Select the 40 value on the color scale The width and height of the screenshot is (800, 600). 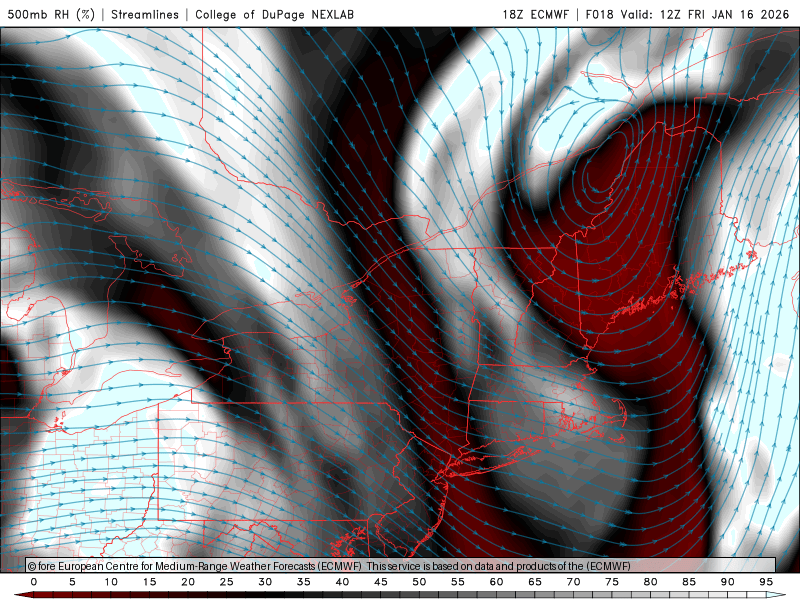coord(342,582)
